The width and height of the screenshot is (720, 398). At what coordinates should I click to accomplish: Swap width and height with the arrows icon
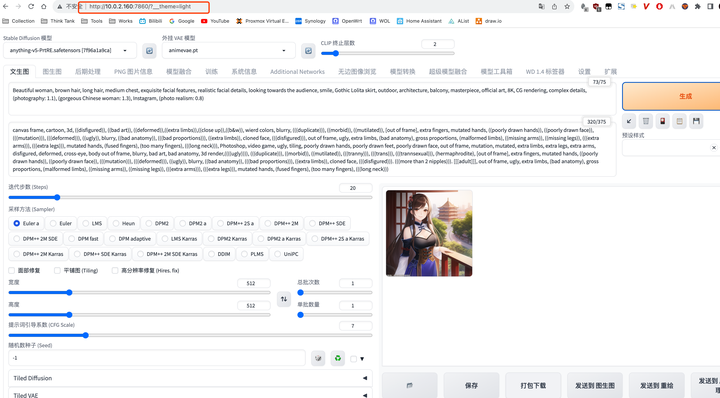coord(284,299)
